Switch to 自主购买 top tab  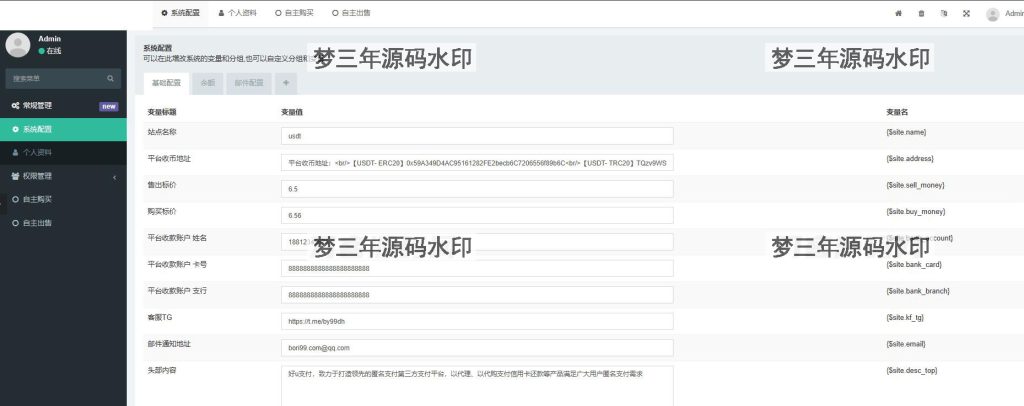tap(295, 13)
